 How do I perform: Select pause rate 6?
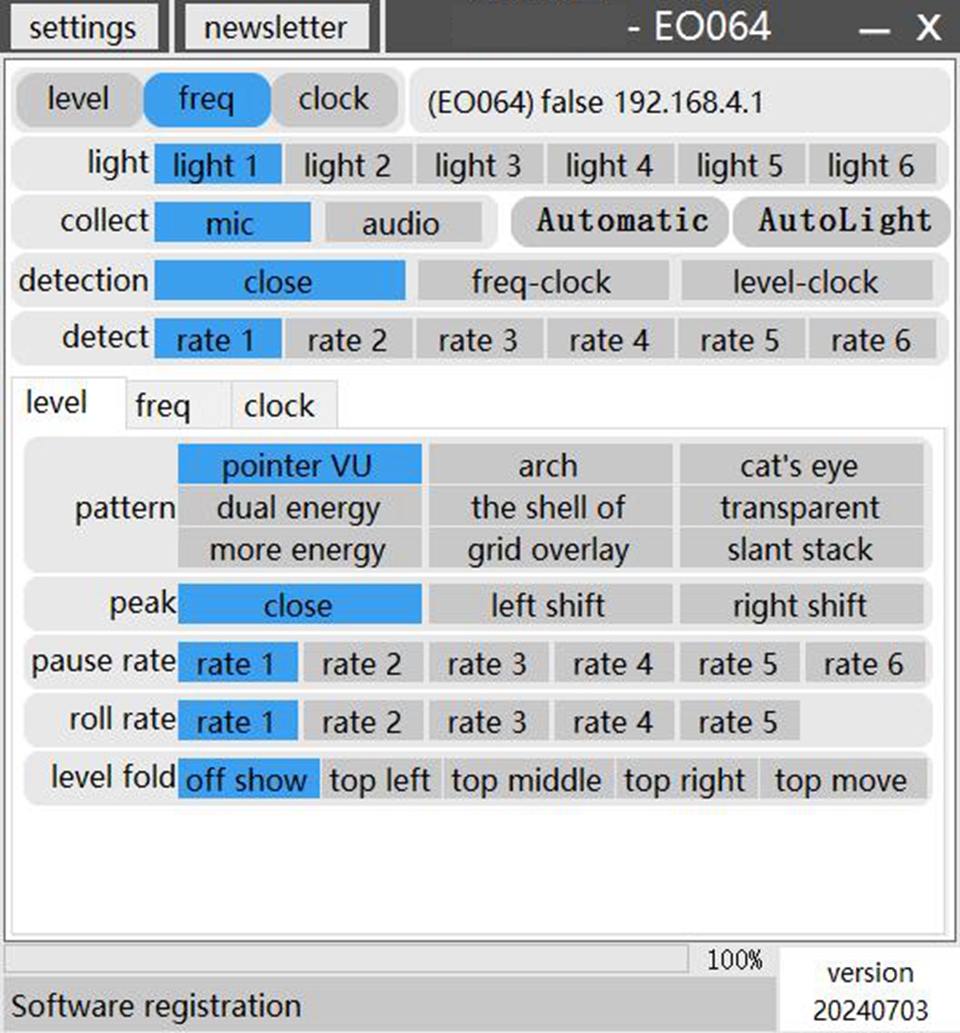862,663
